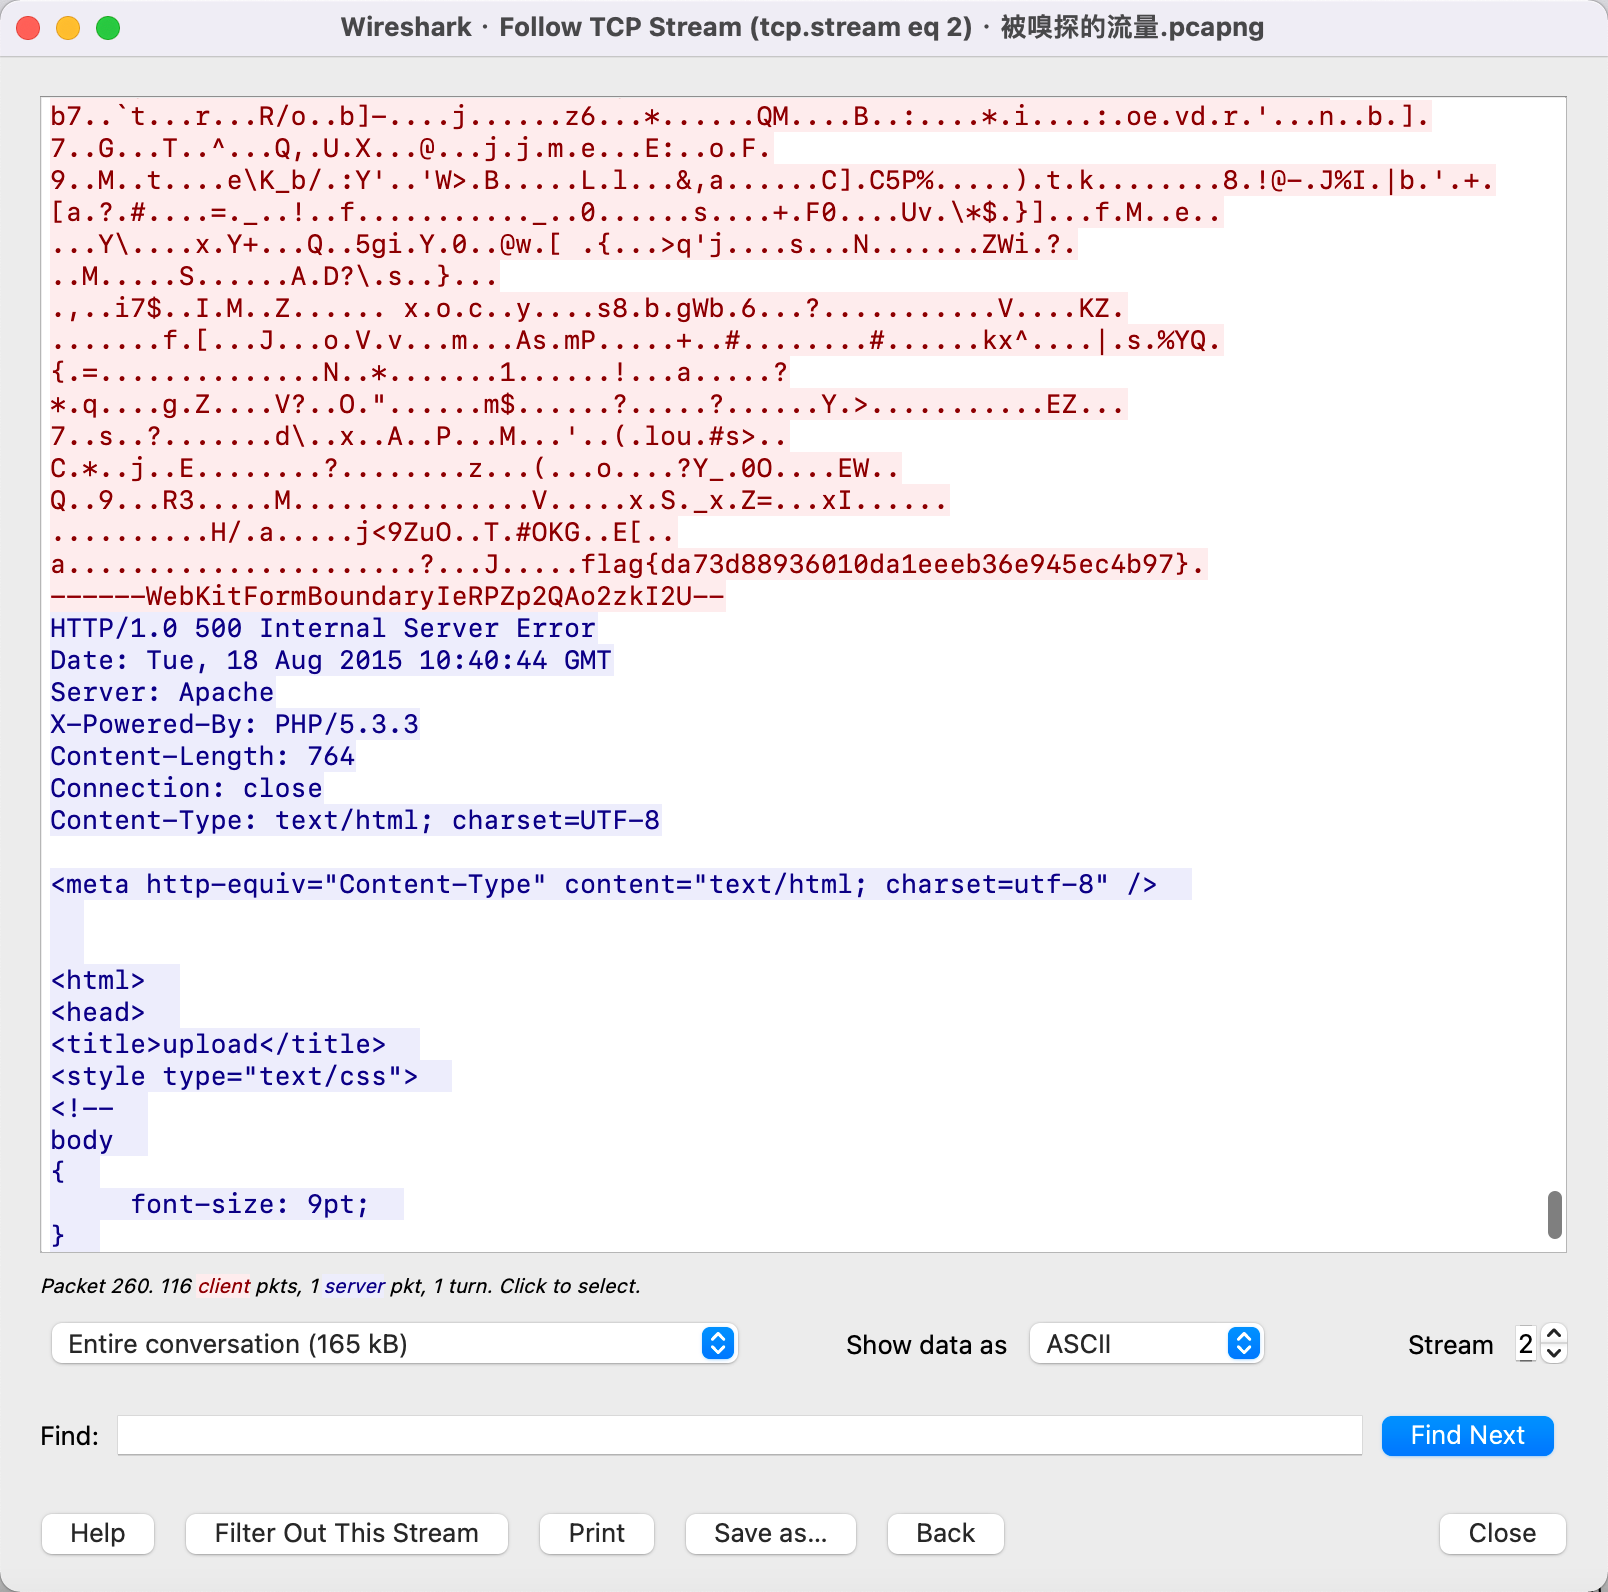Image resolution: width=1608 pixels, height=1592 pixels.
Task: Decrement the Stream number with down arrow
Action: (x=1554, y=1353)
